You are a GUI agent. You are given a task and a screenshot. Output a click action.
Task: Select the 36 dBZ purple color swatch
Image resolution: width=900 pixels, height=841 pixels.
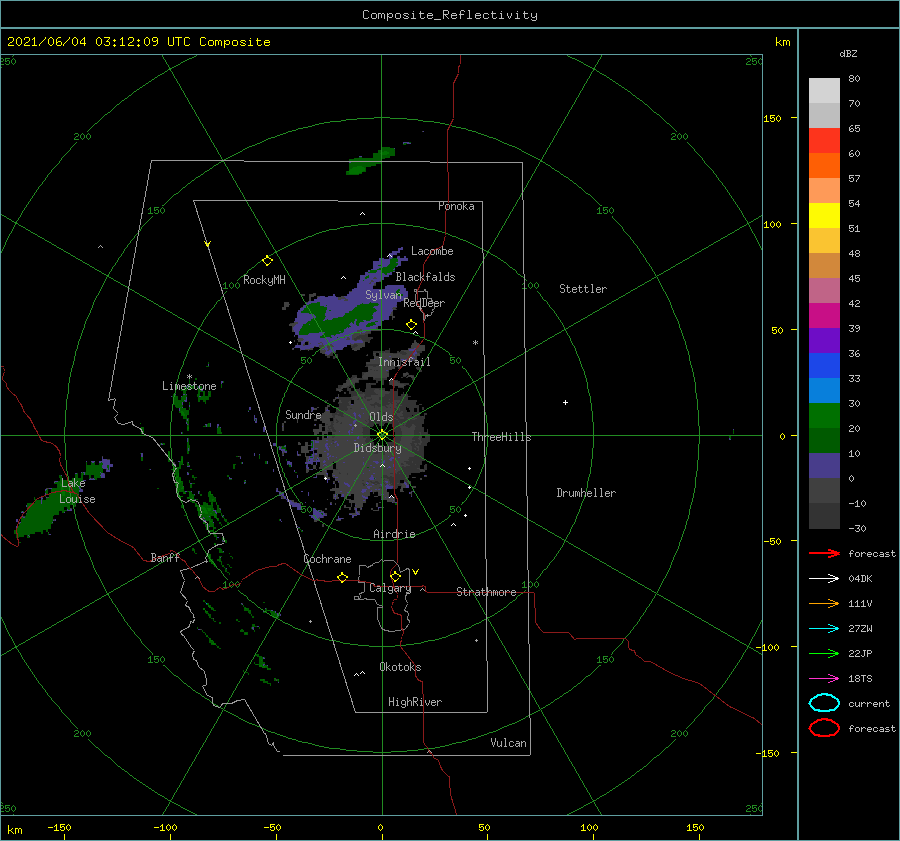click(x=824, y=341)
